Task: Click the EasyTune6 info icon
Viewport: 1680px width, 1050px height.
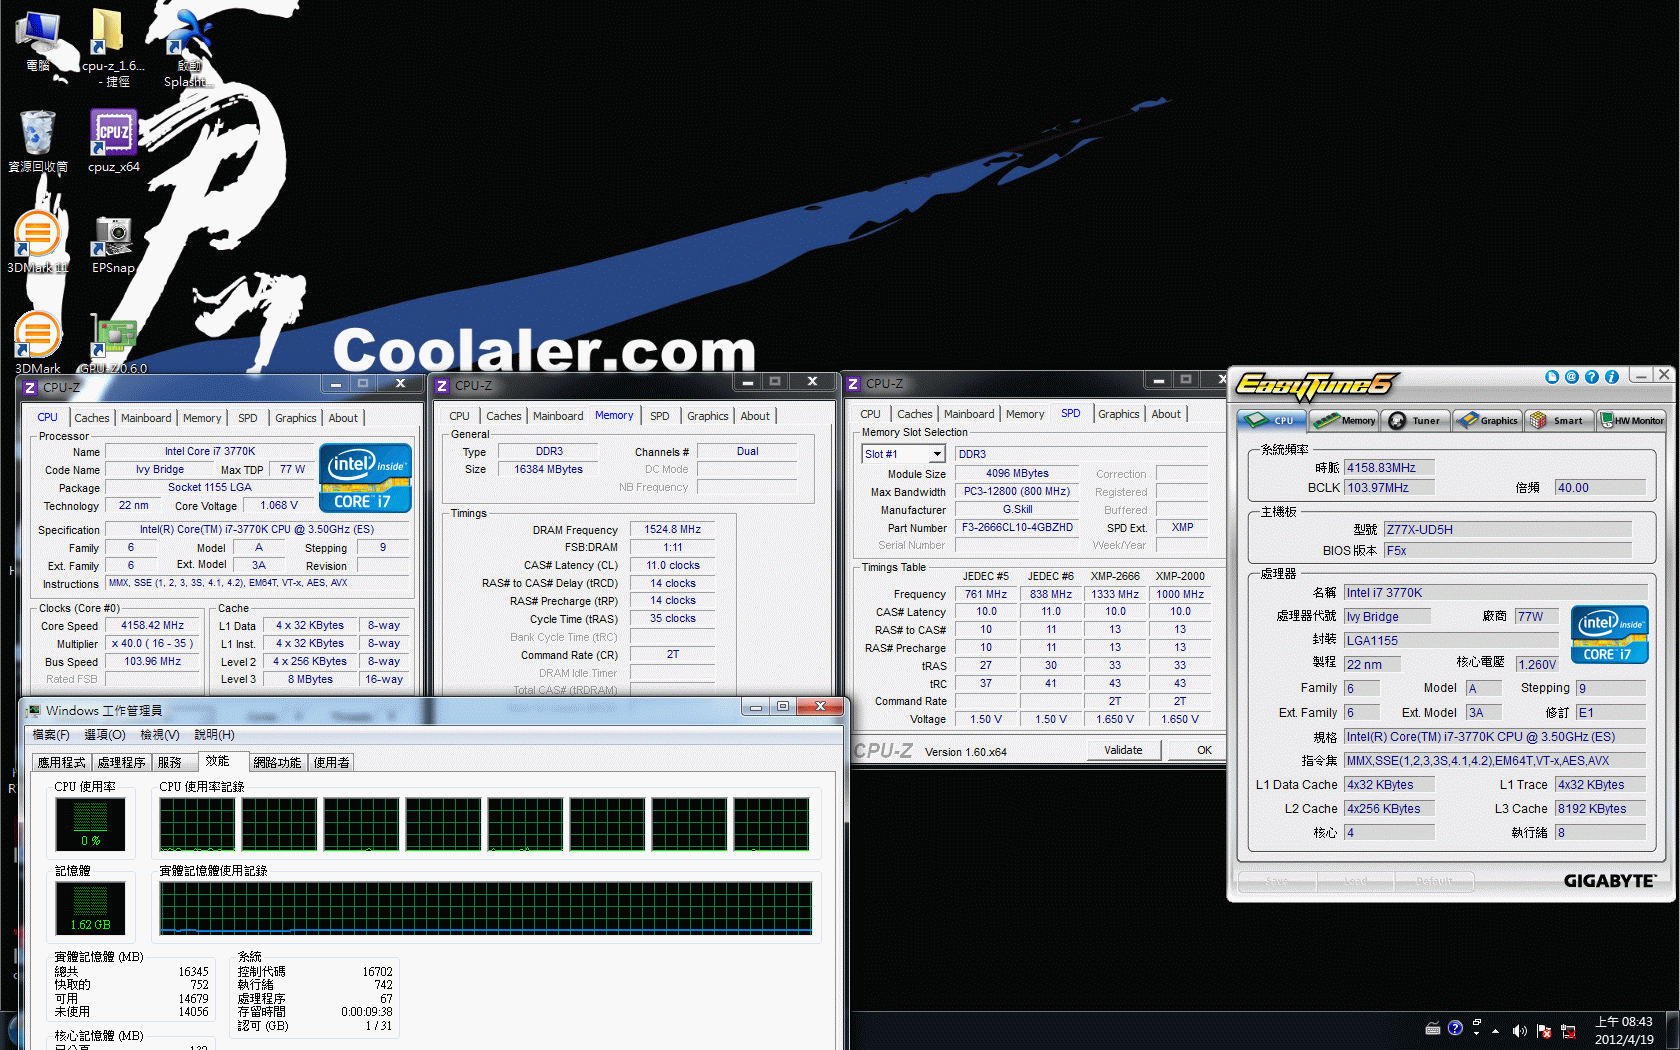Action: (x=1612, y=377)
